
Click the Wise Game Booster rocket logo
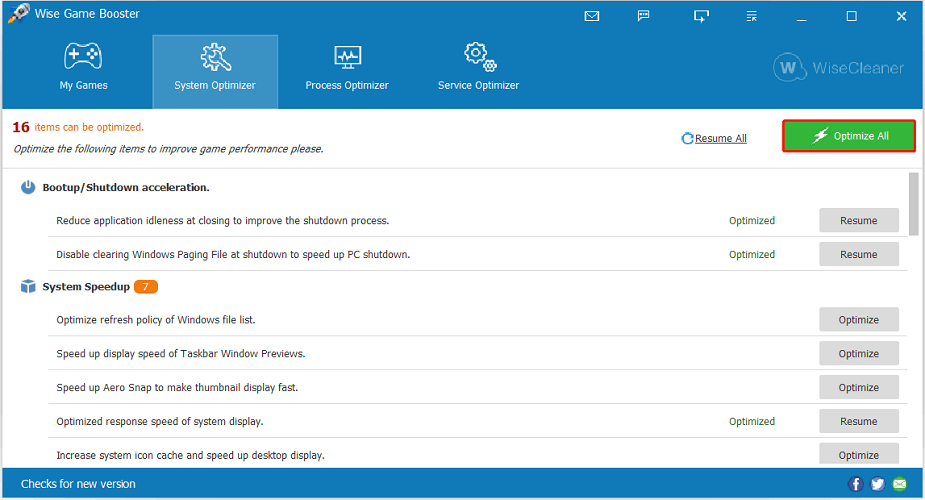(x=18, y=13)
